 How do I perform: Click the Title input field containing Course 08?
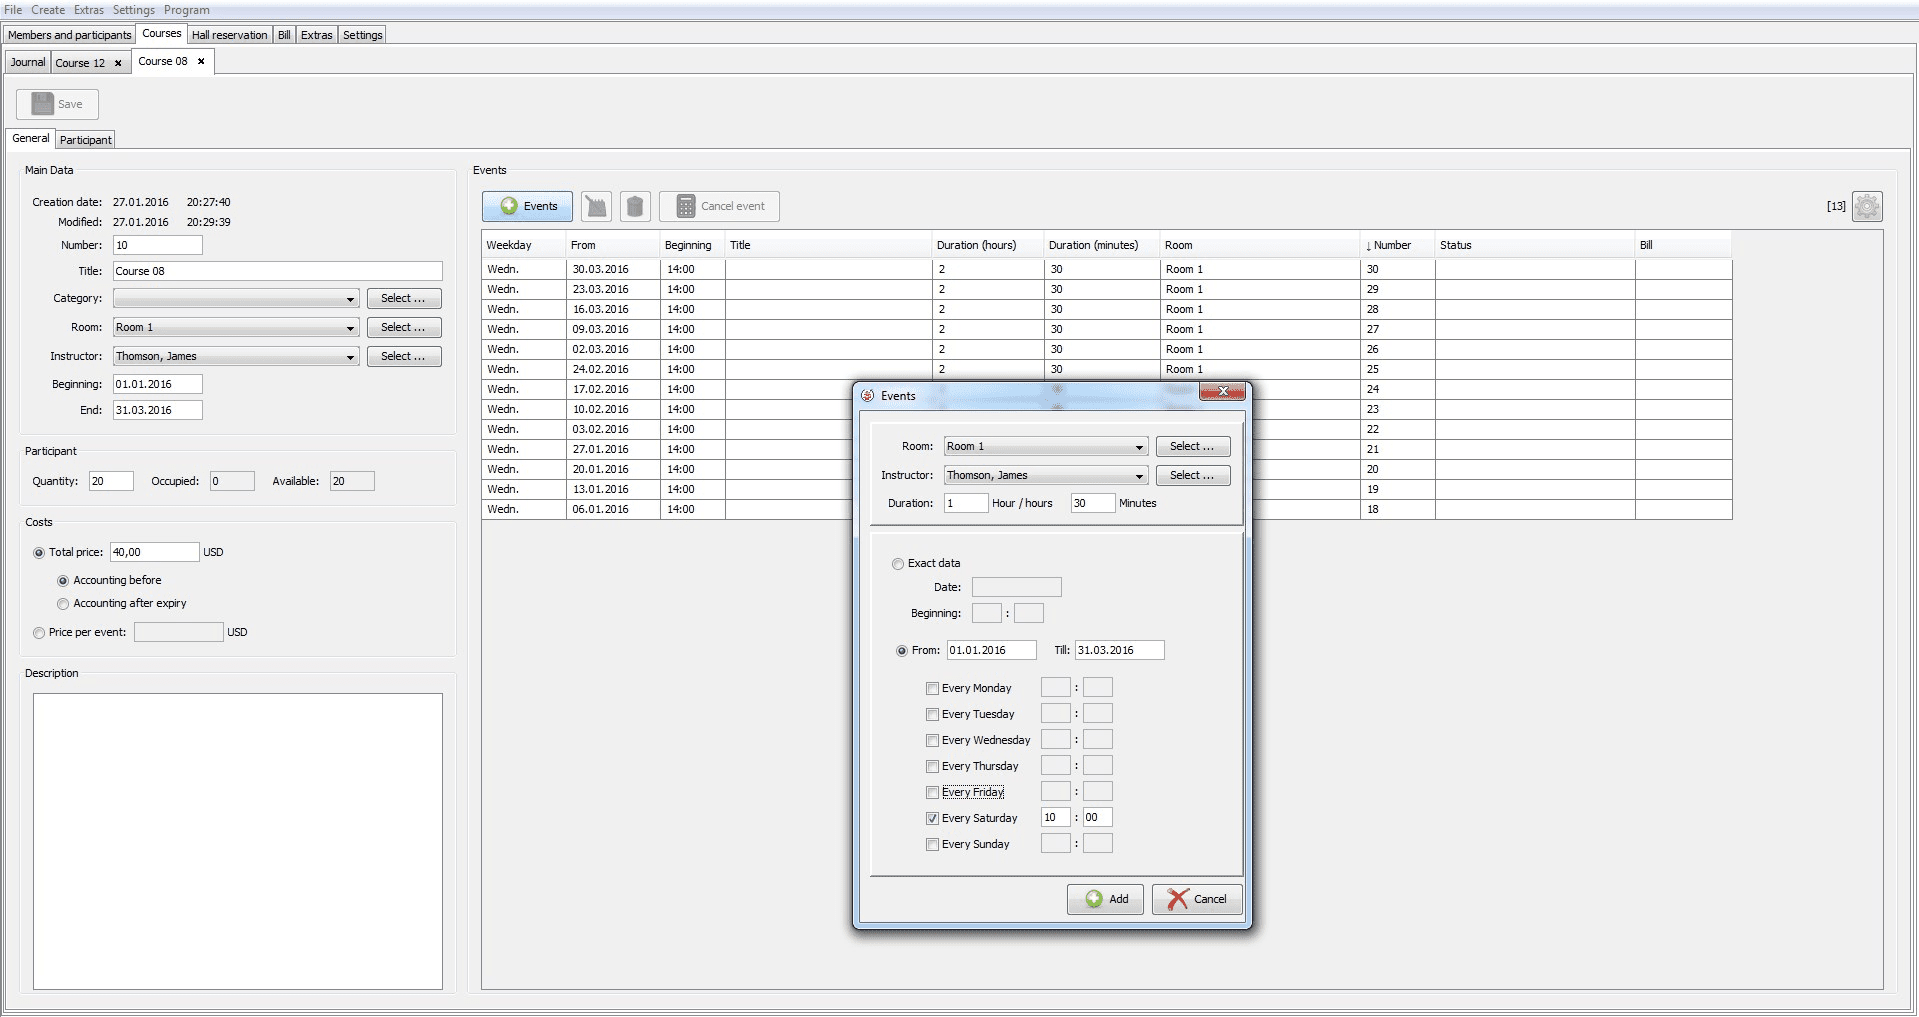coord(277,271)
